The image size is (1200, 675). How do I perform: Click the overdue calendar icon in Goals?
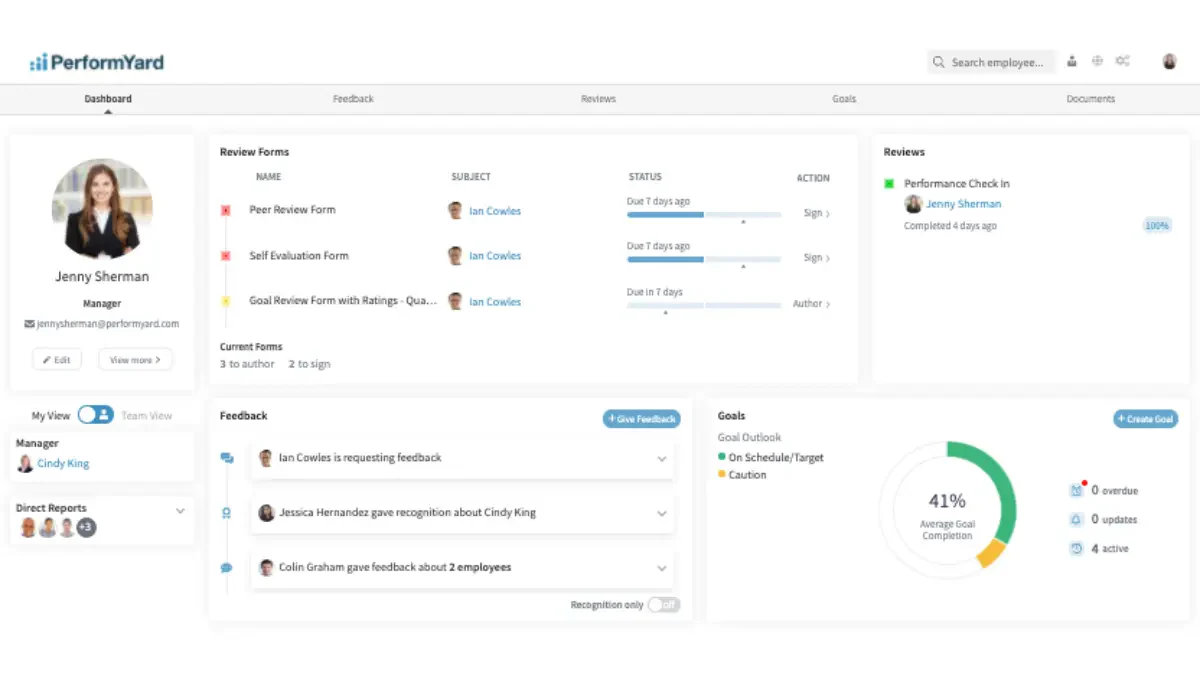tap(1077, 490)
